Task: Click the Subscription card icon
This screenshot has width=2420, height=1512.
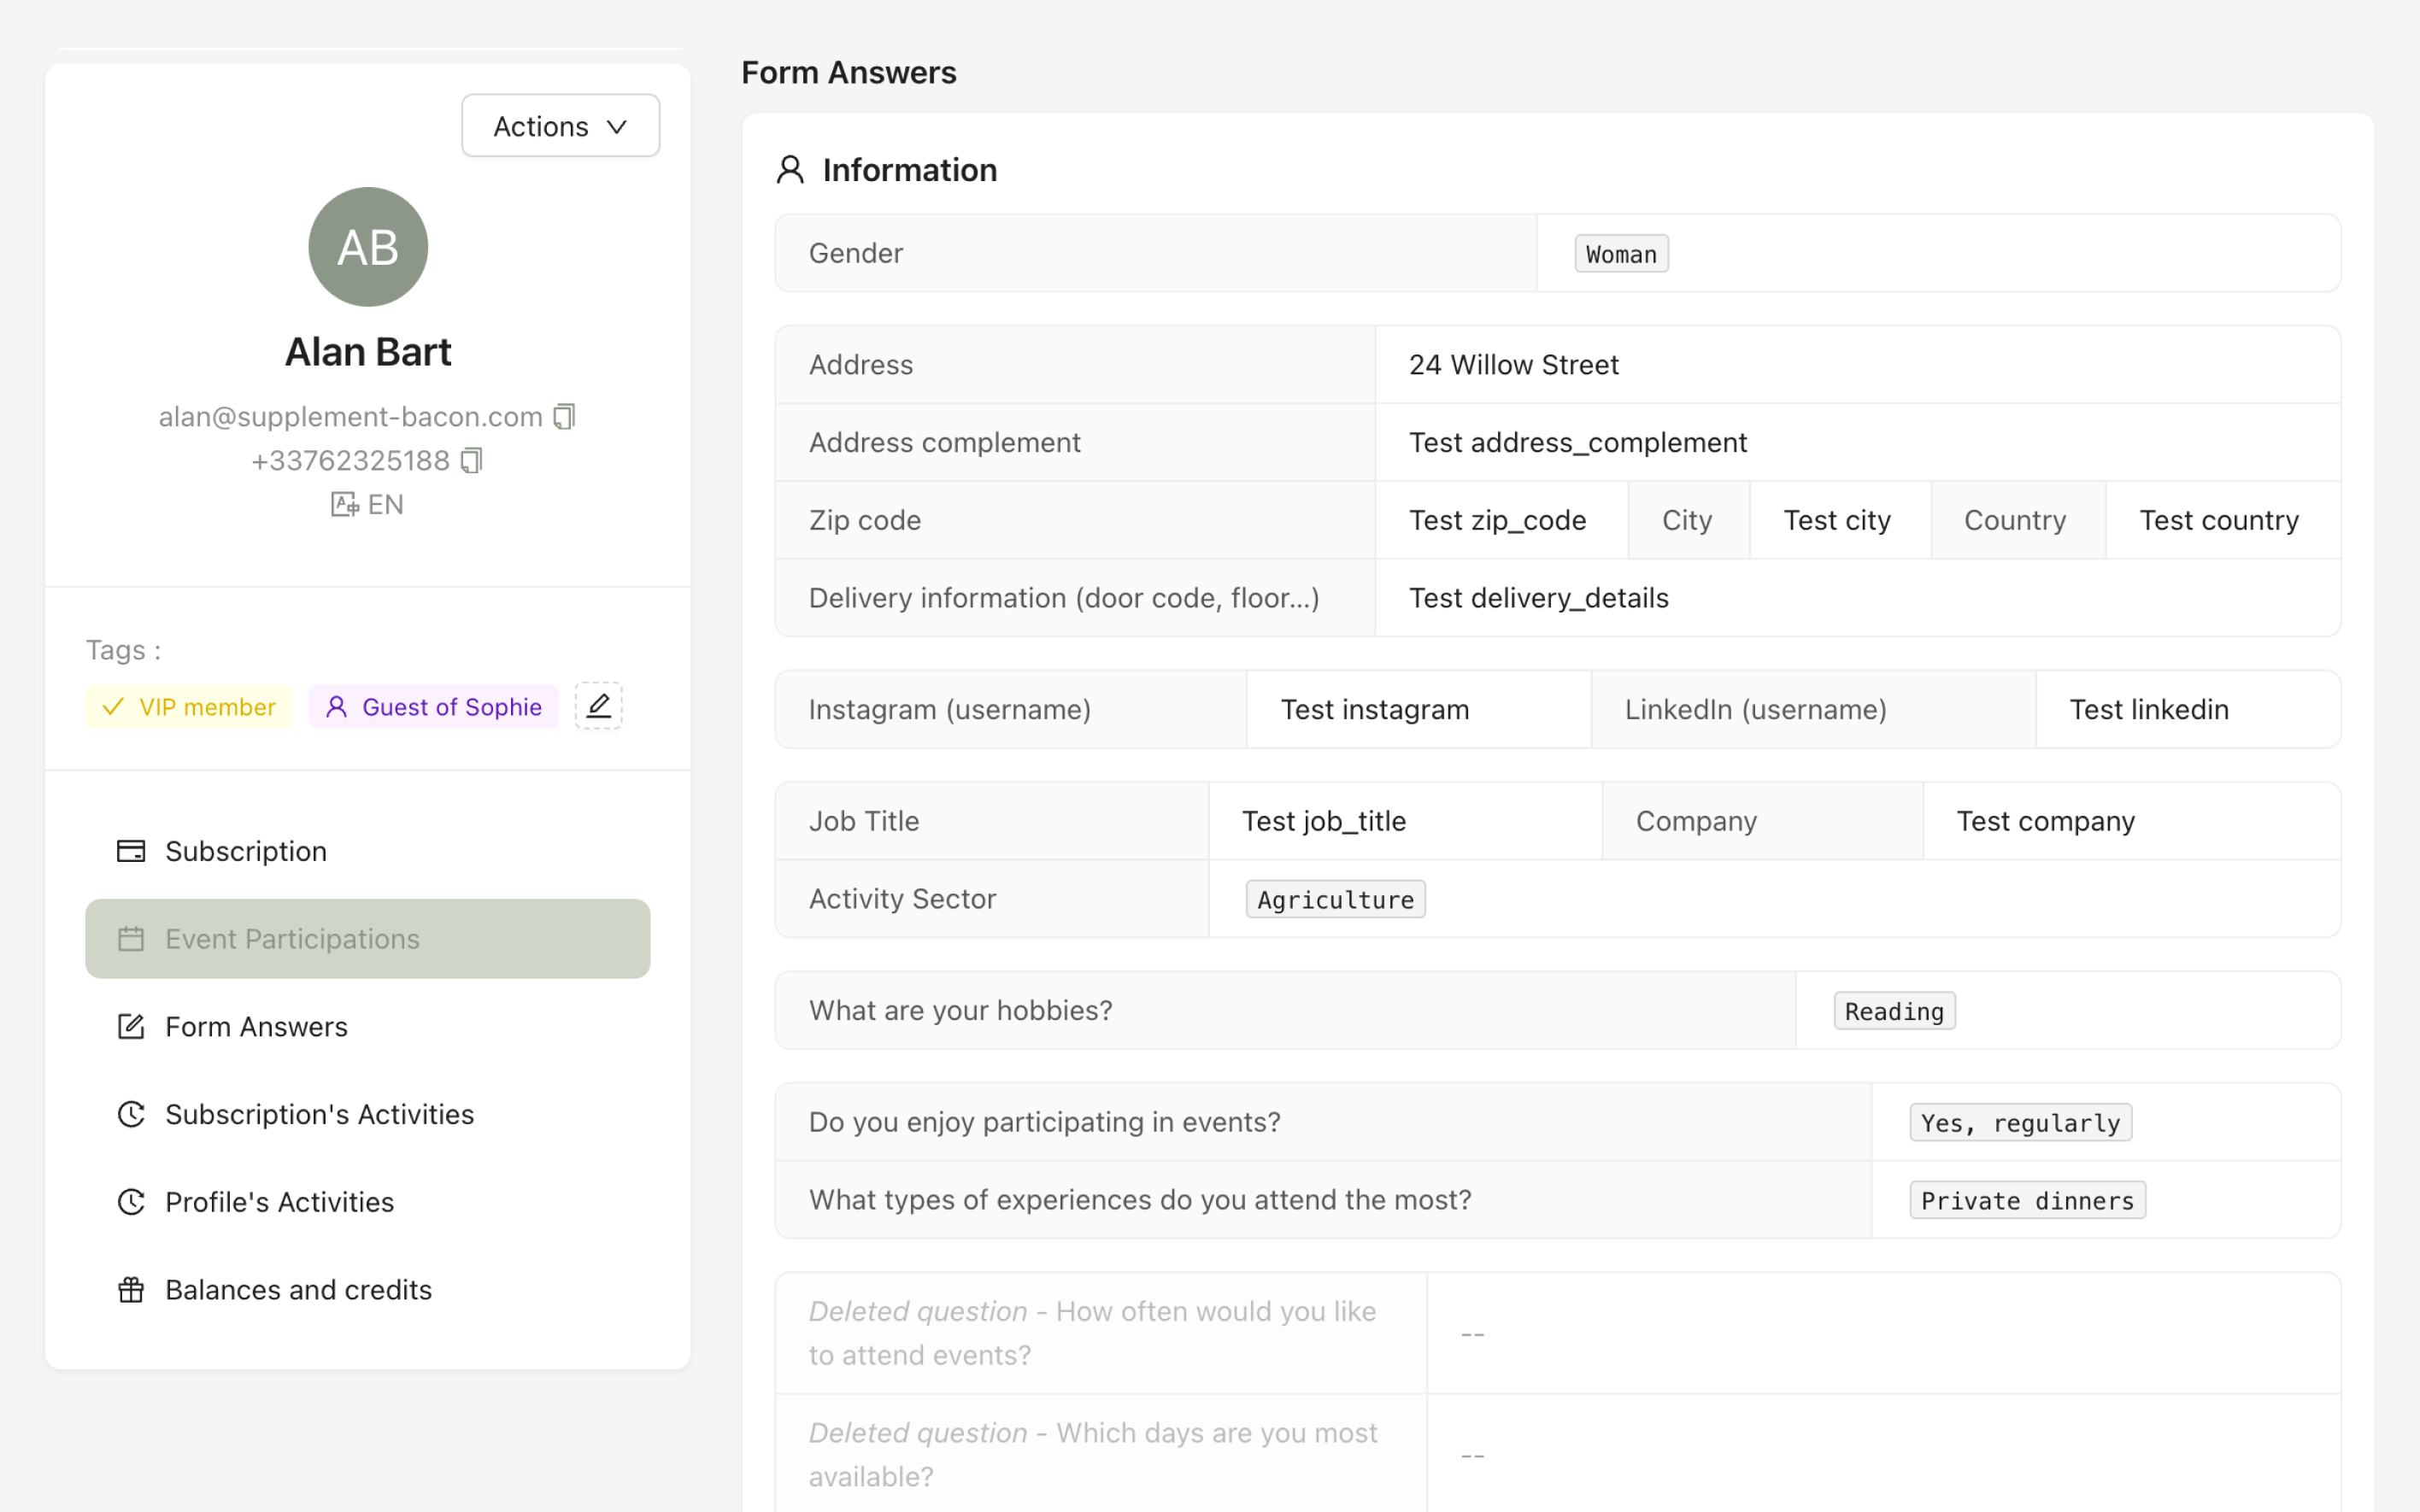Action: (131, 851)
